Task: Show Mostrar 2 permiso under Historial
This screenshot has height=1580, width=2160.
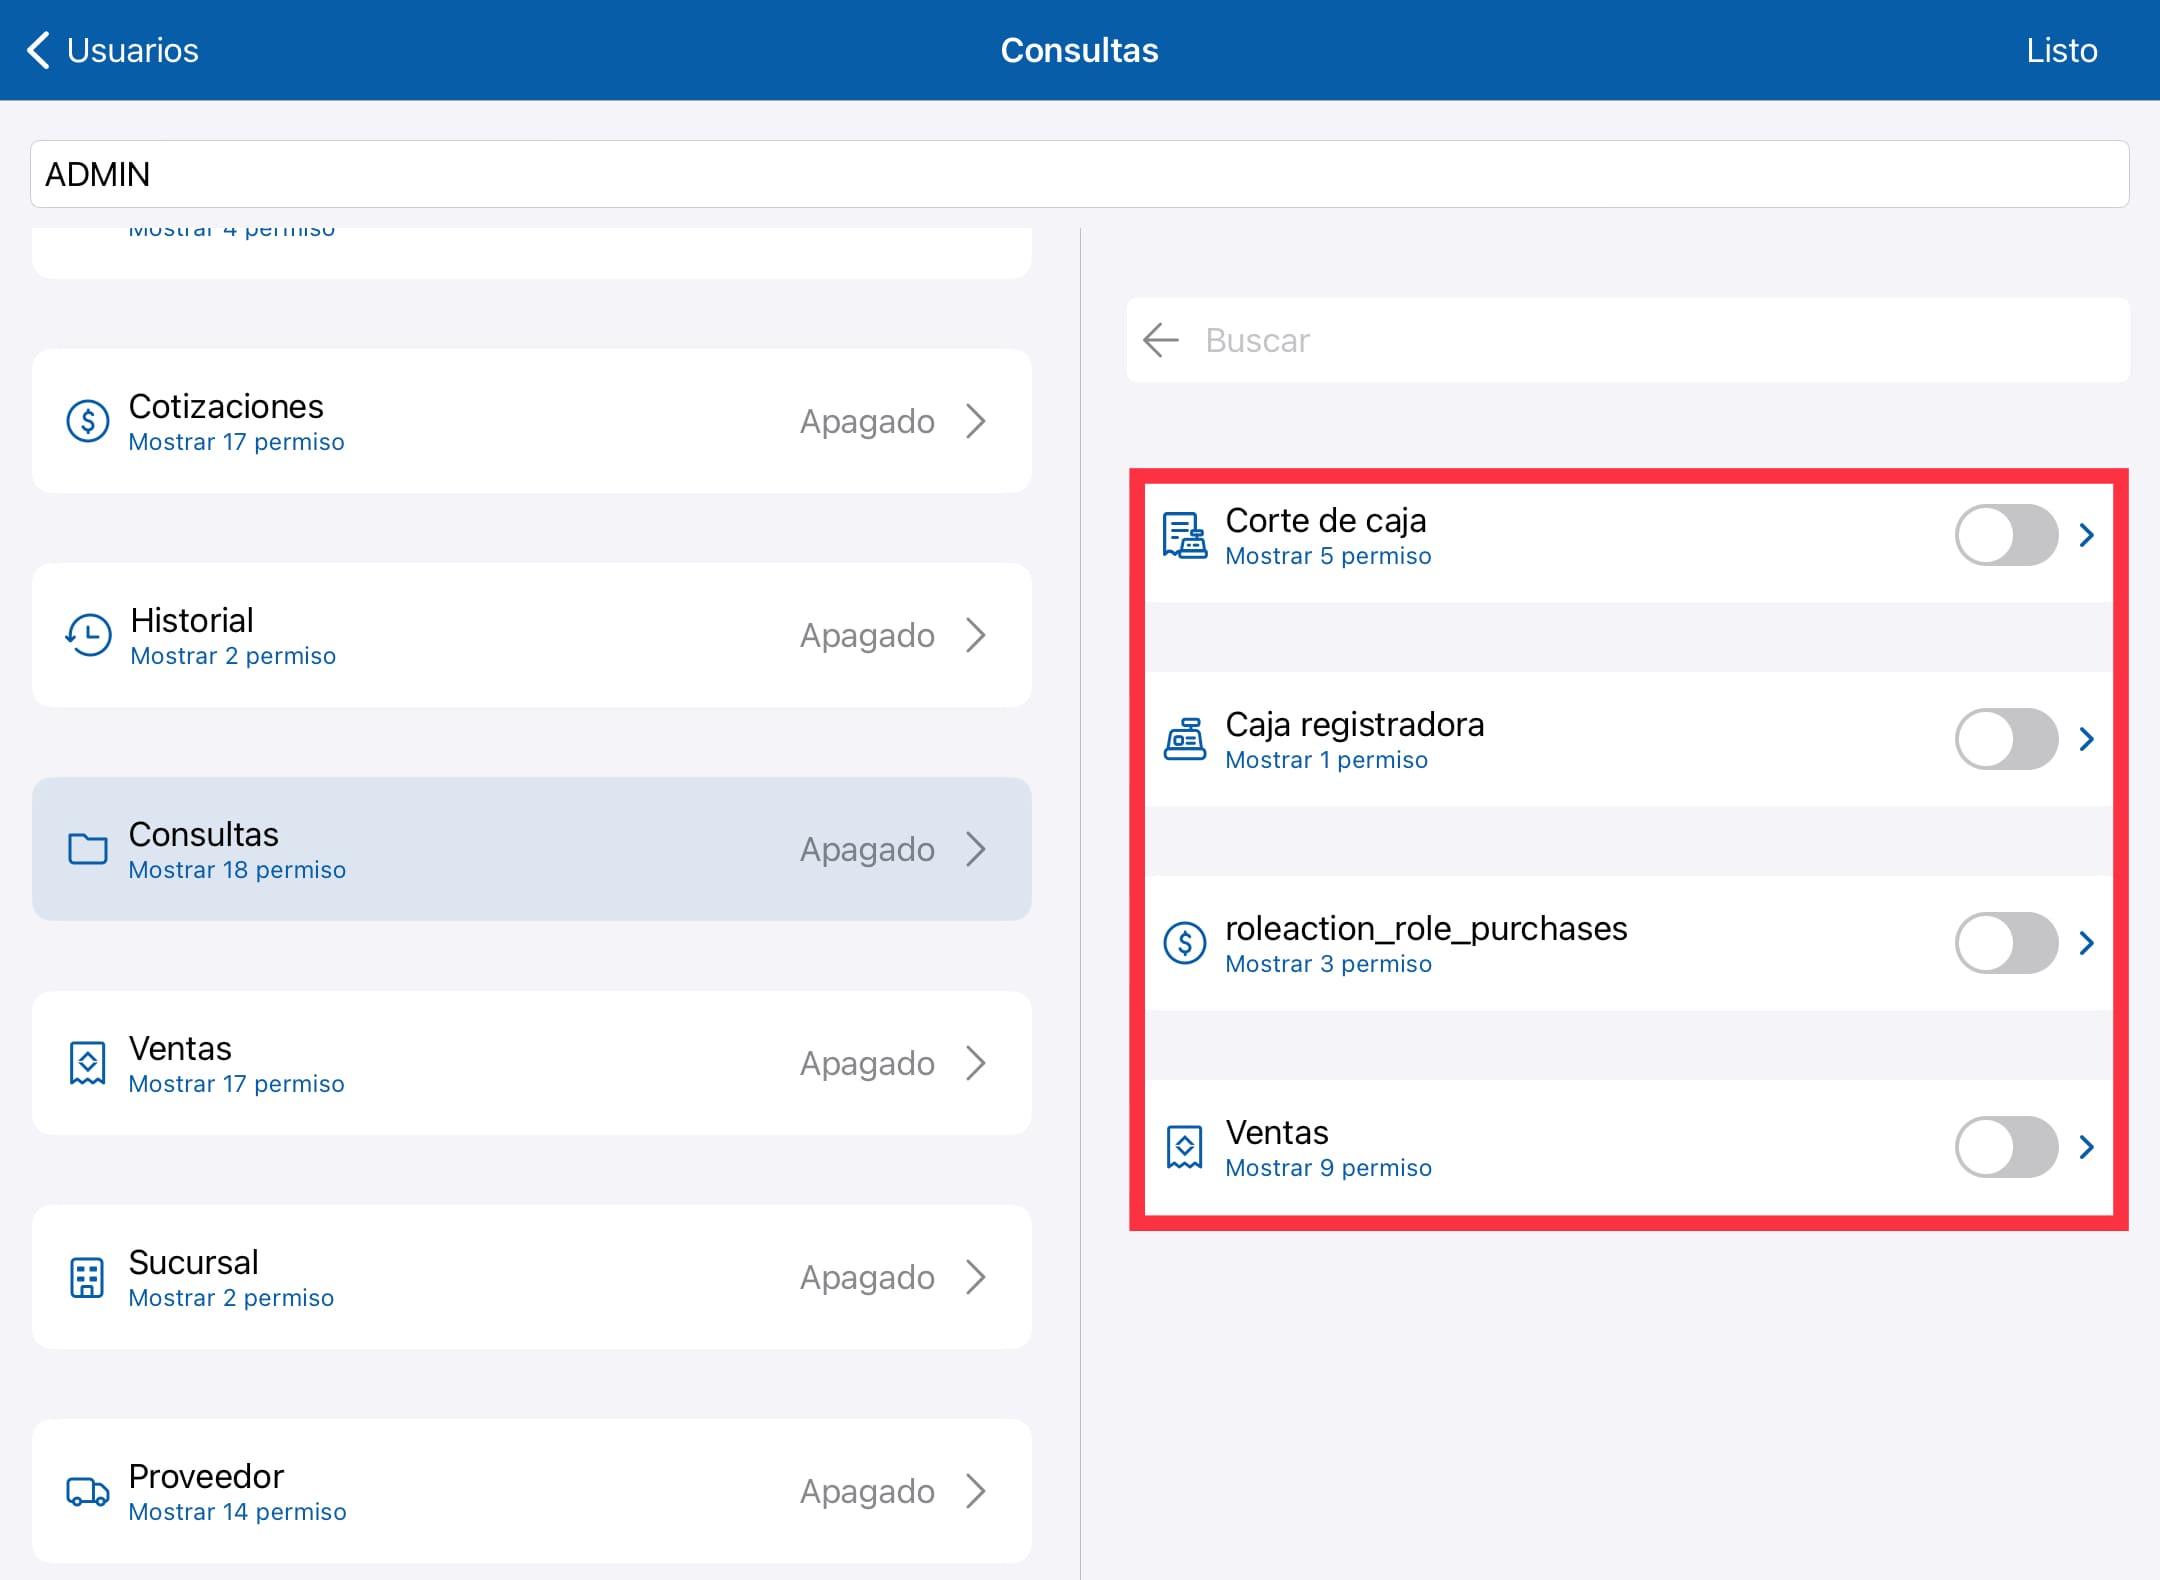Action: (233, 656)
